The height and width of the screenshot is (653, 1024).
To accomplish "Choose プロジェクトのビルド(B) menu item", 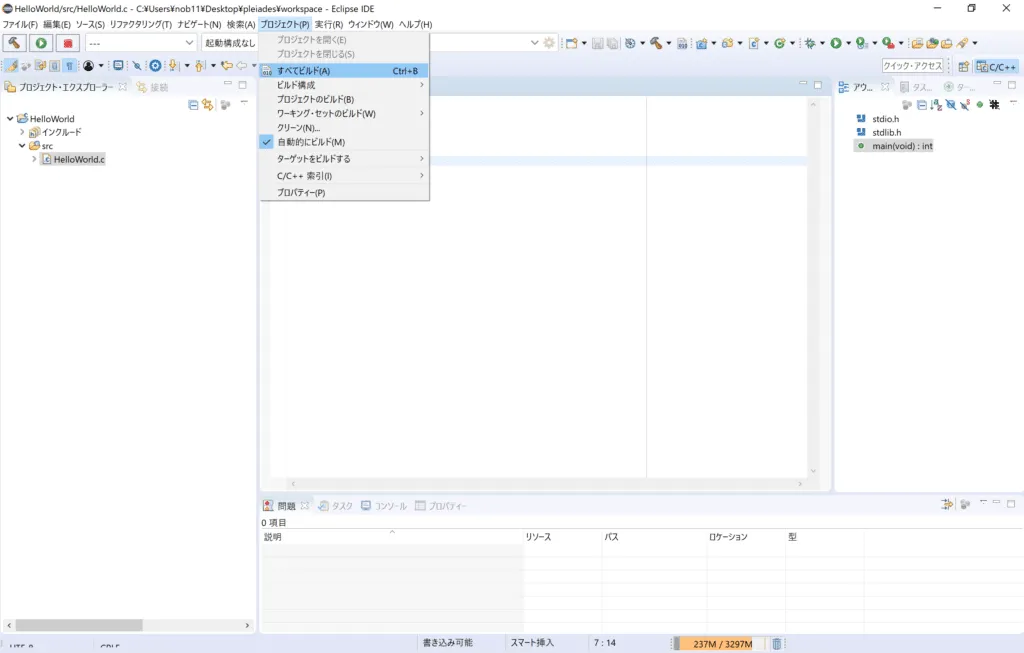I will click(x=344, y=99).
